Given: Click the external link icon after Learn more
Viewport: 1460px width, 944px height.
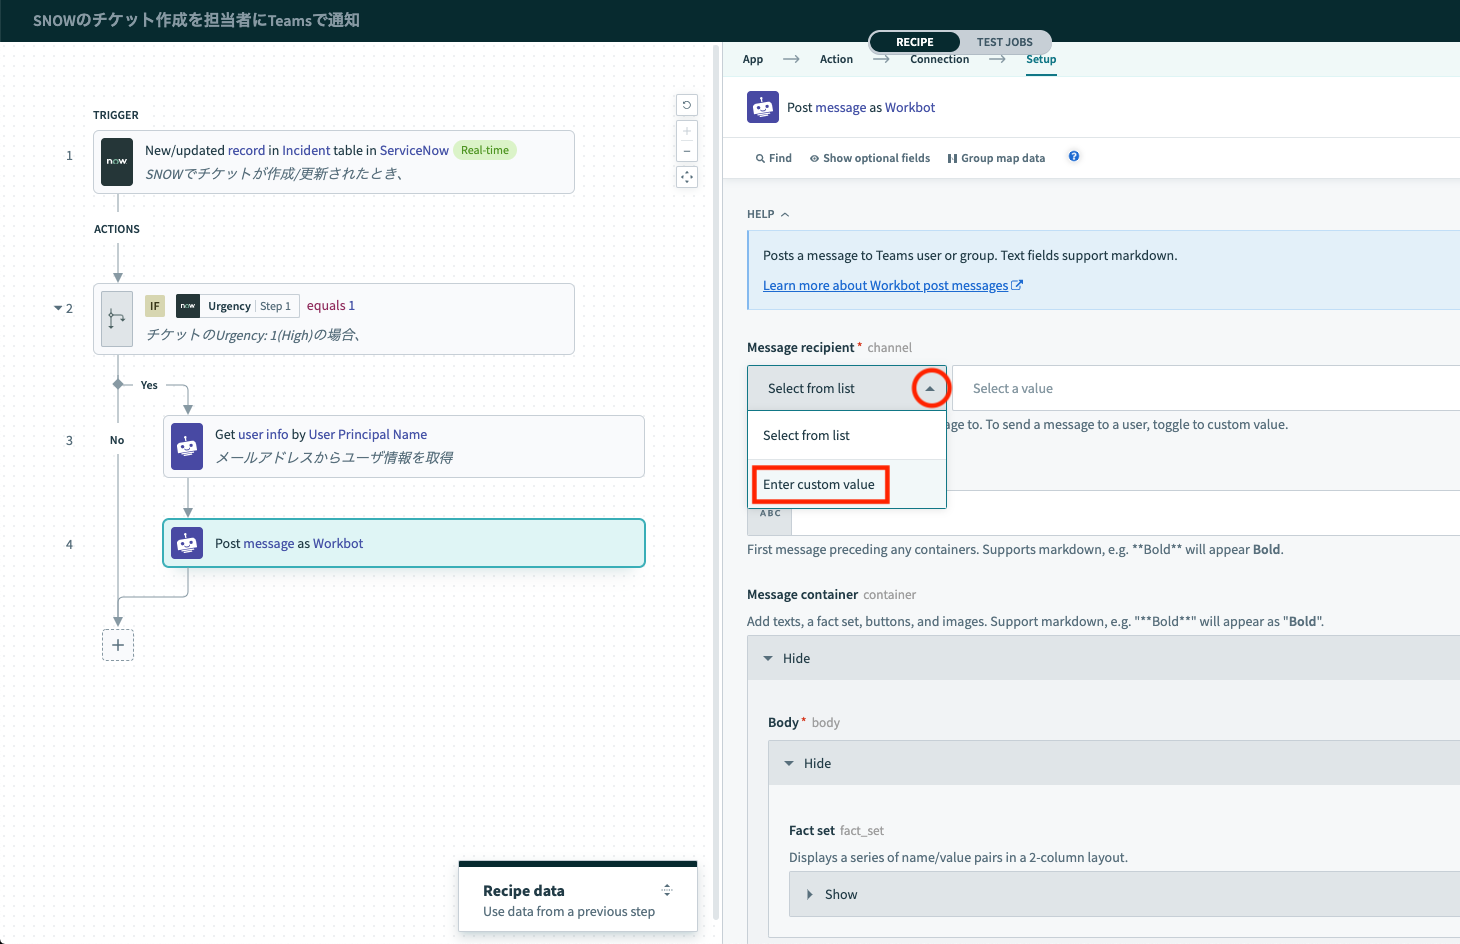Looking at the screenshot, I should tap(1017, 285).
